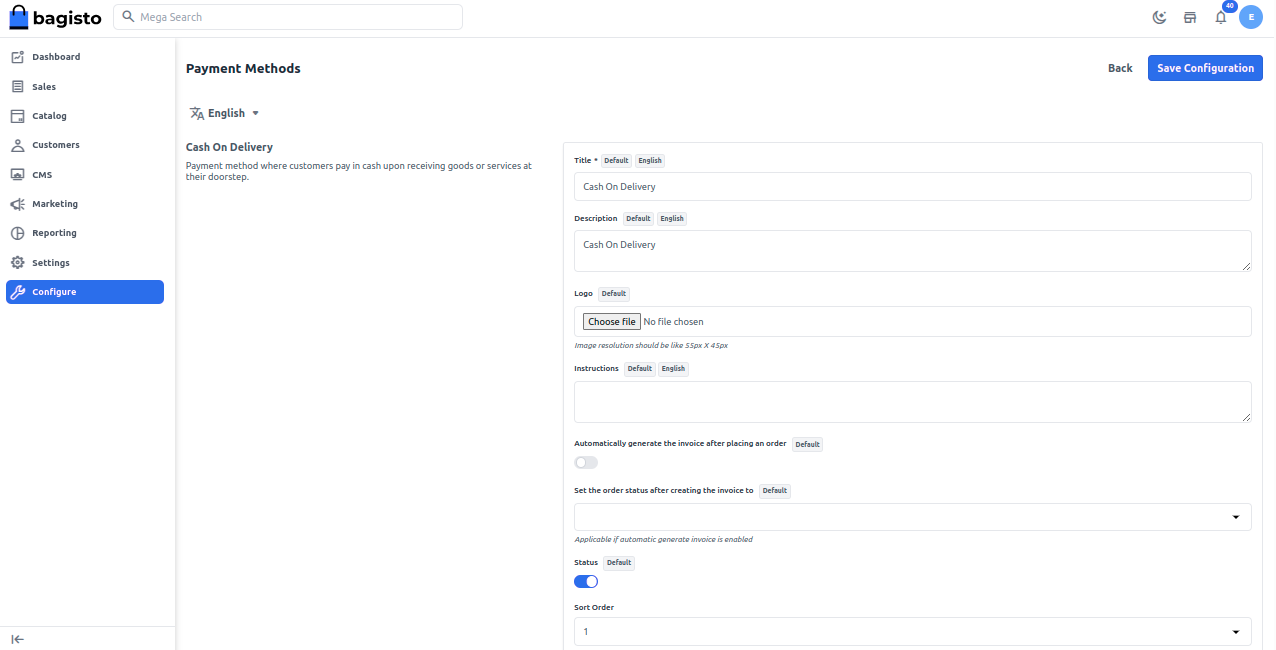Go to Dashboard in sidebar

point(56,57)
